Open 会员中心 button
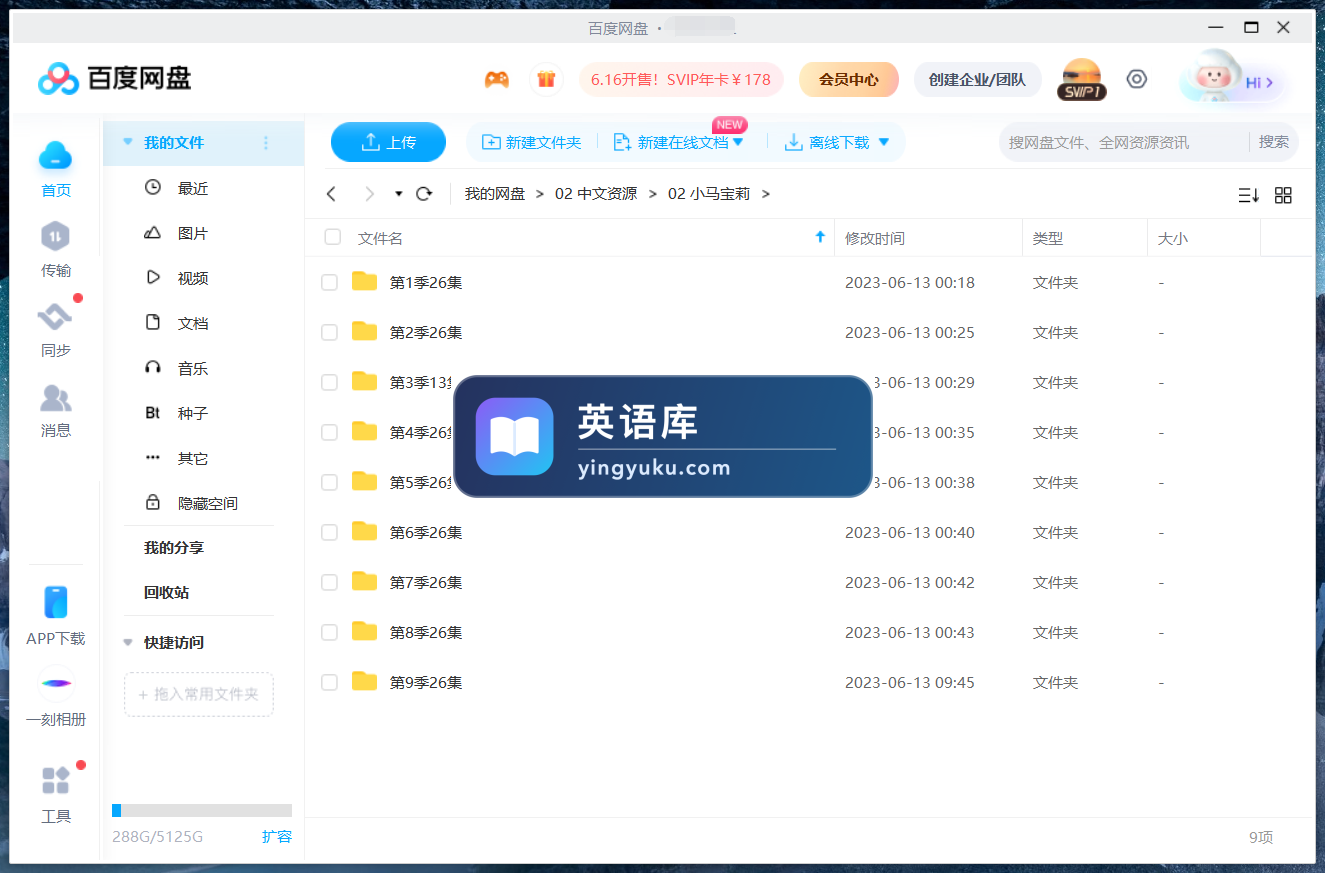The width and height of the screenshot is (1325, 873). click(x=849, y=79)
